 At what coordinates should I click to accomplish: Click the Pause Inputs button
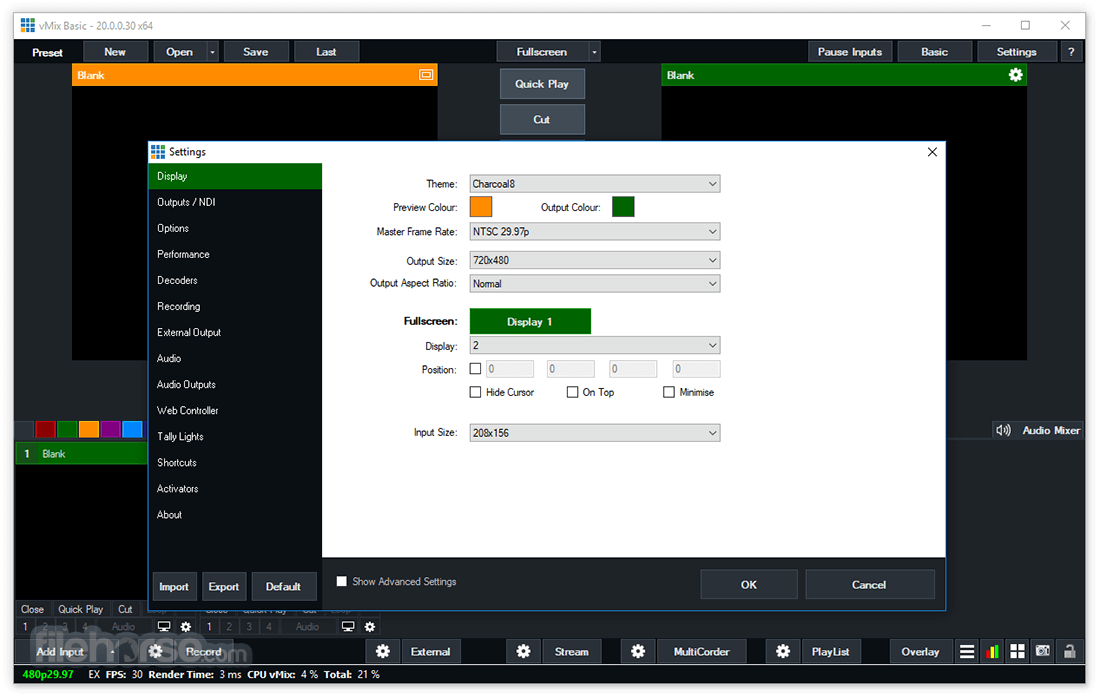[850, 52]
